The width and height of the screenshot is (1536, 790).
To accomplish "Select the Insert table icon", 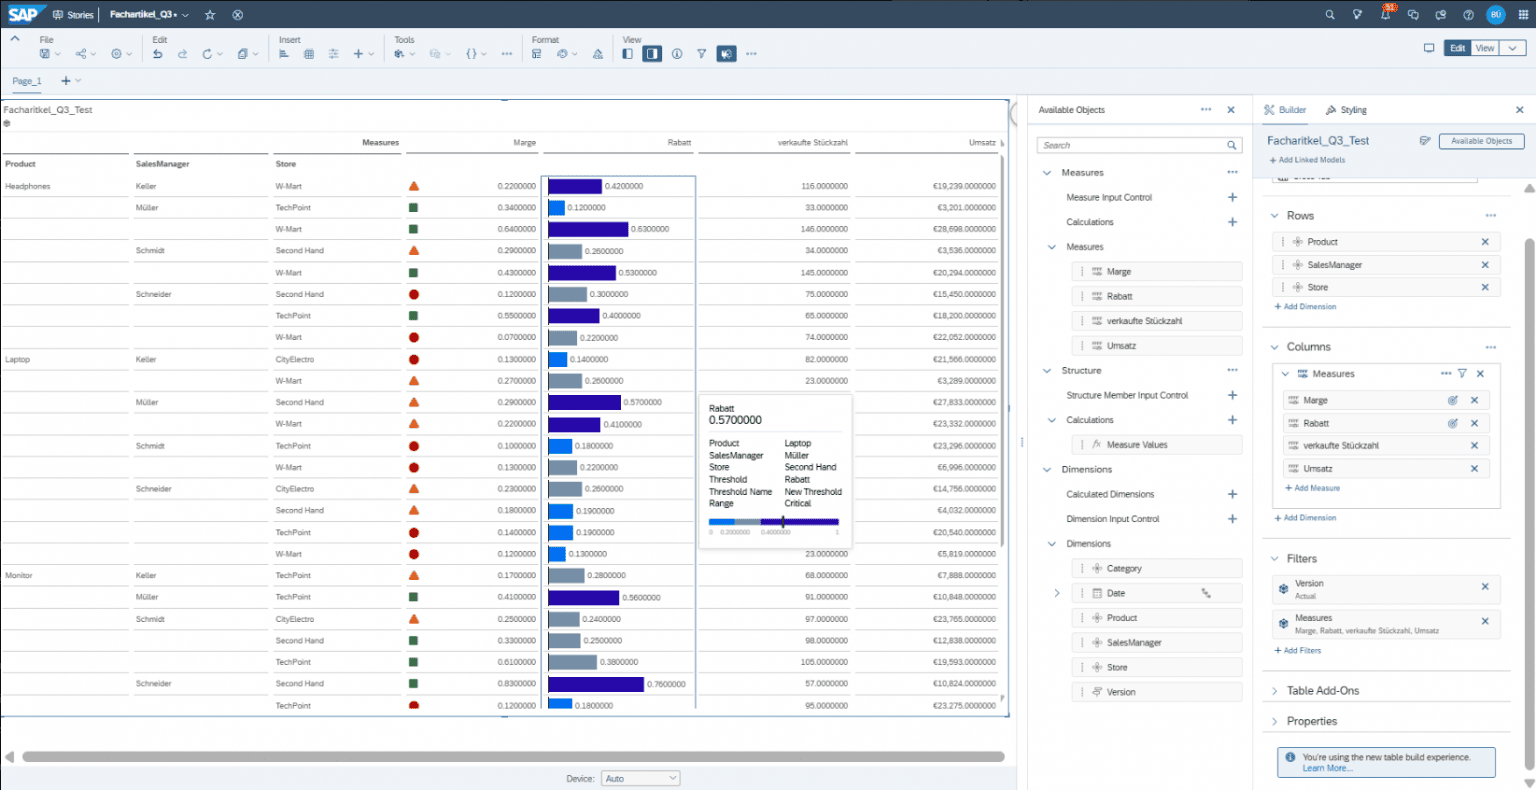I will [308, 53].
